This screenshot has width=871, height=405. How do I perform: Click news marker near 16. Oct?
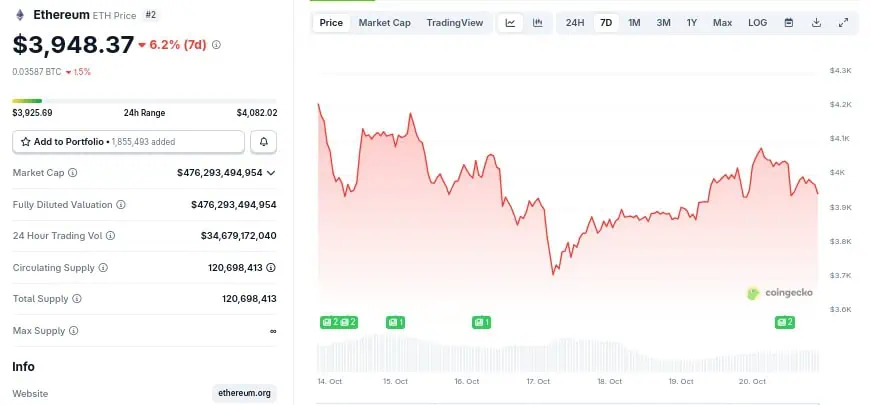(x=481, y=322)
